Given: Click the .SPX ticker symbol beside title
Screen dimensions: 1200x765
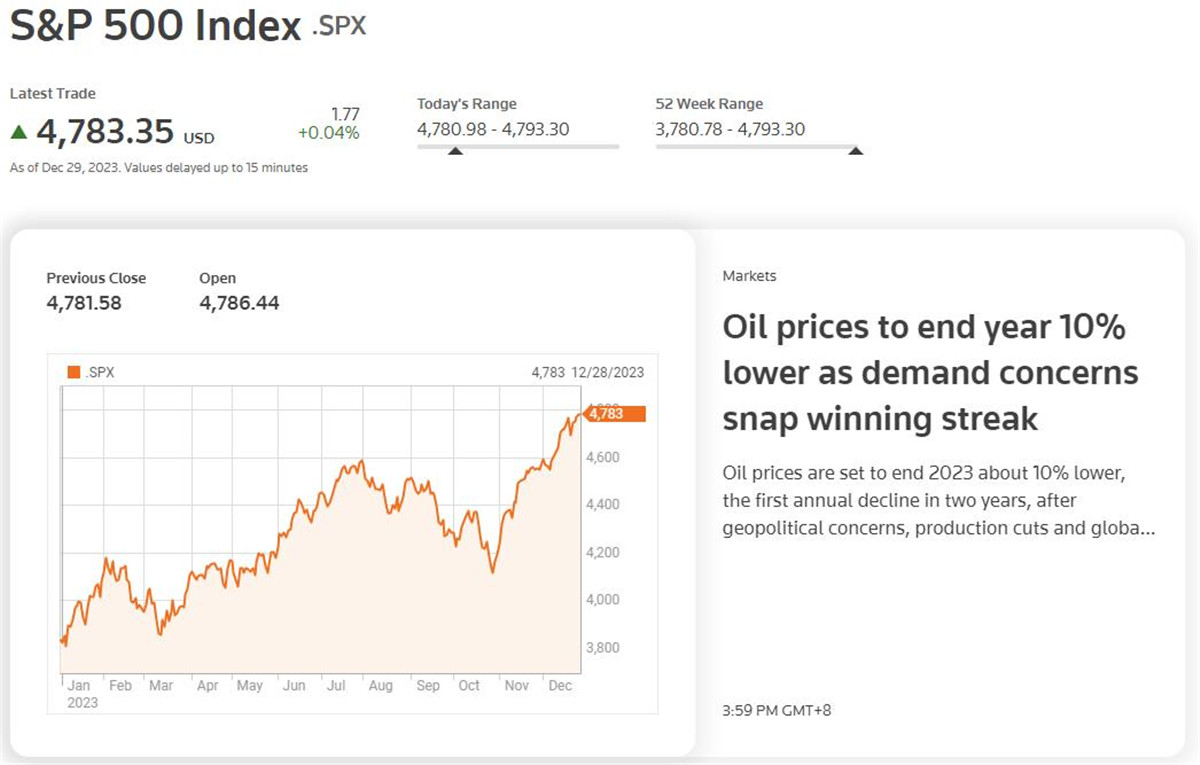Looking at the screenshot, I should [x=338, y=26].
